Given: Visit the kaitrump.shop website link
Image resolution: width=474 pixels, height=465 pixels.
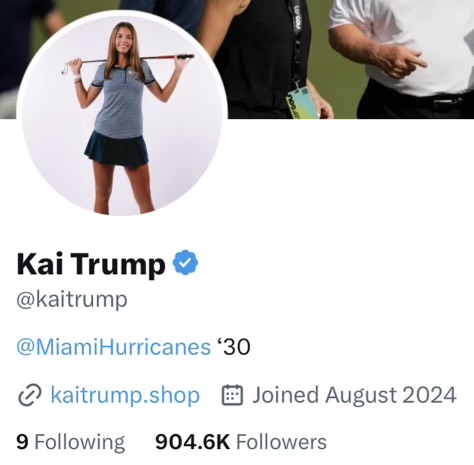Looking at the screenshot, I should pyautogui.click(x=125, y=395).
